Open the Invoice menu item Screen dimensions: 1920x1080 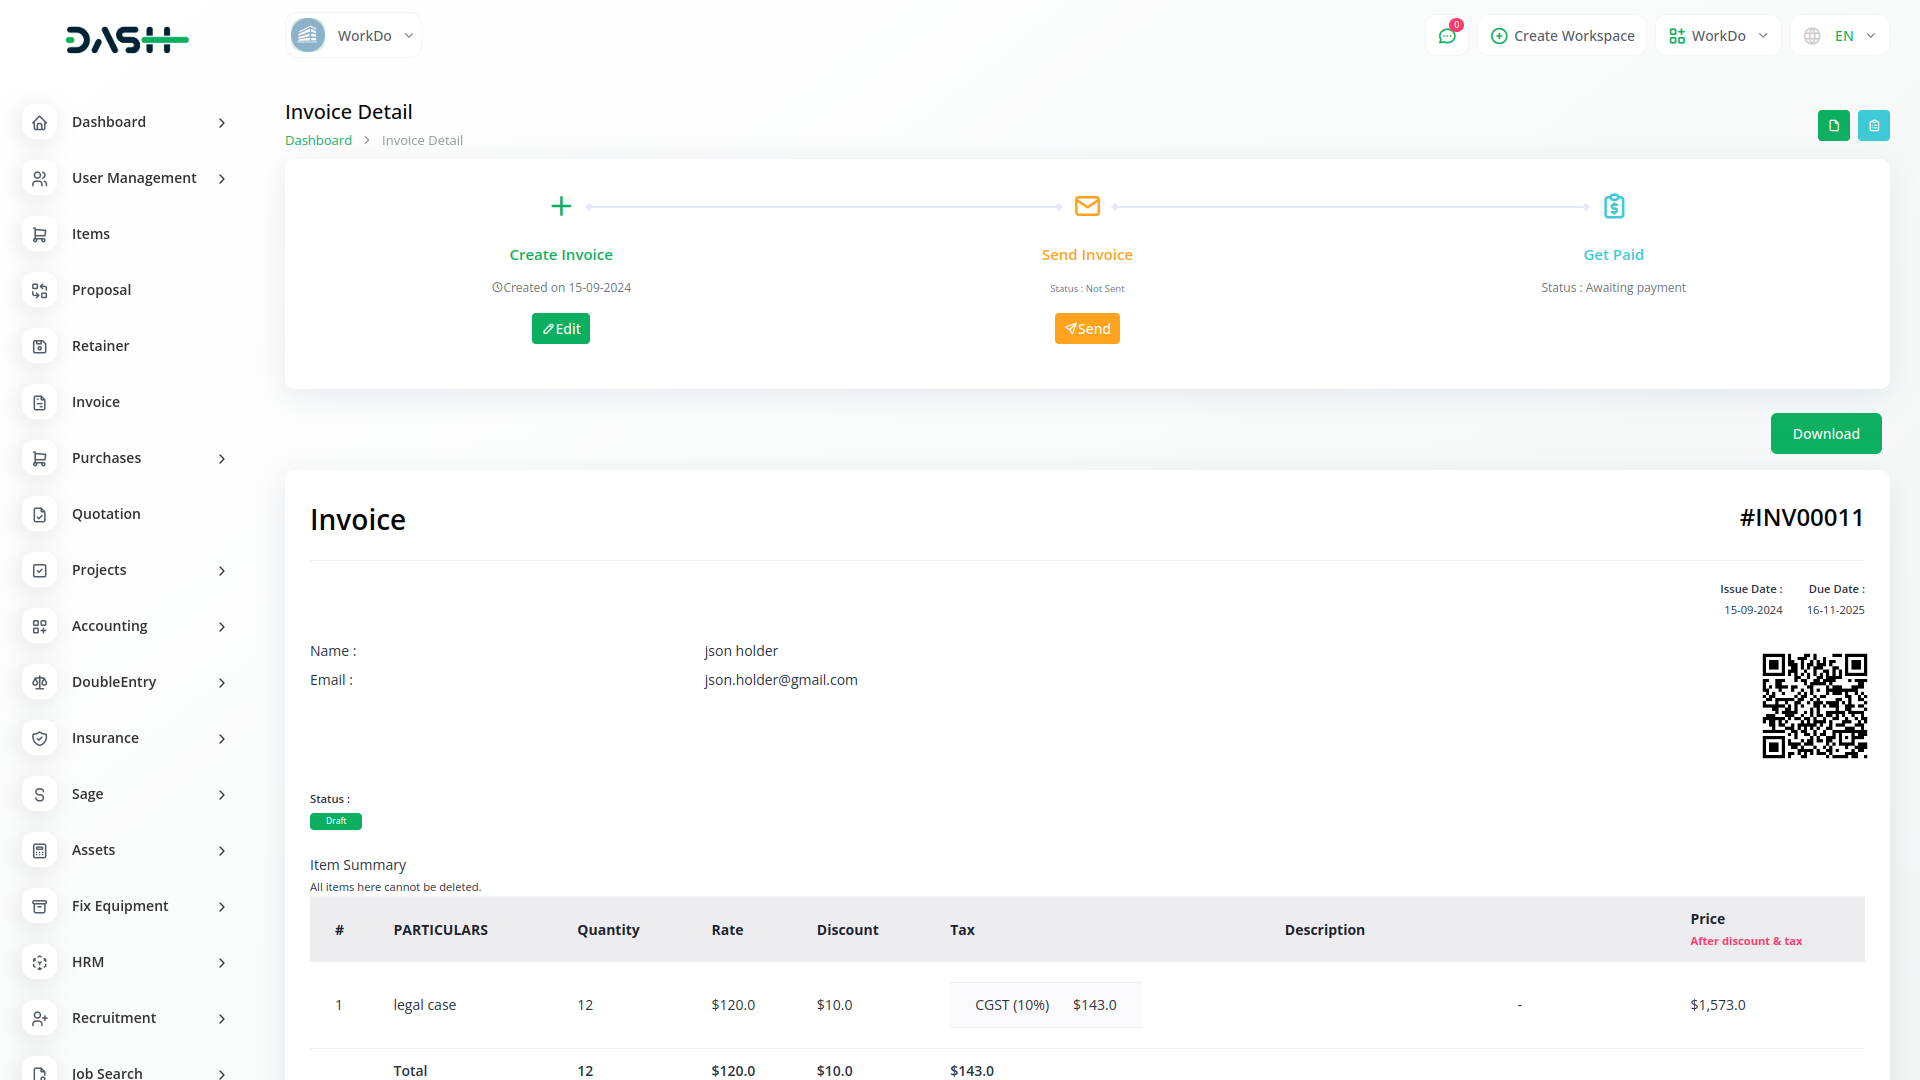[x=96, y=402]
